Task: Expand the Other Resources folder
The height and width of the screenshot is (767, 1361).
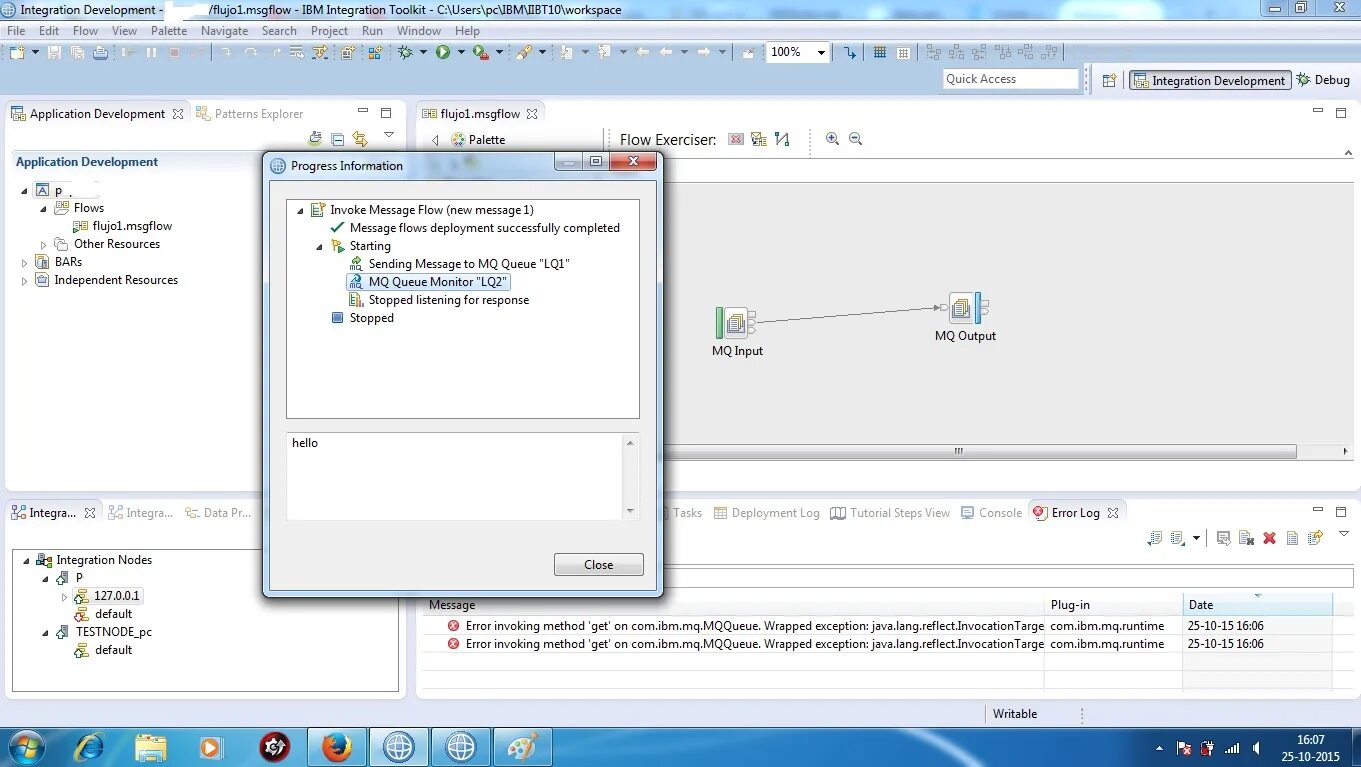Action: coord(43,244)
